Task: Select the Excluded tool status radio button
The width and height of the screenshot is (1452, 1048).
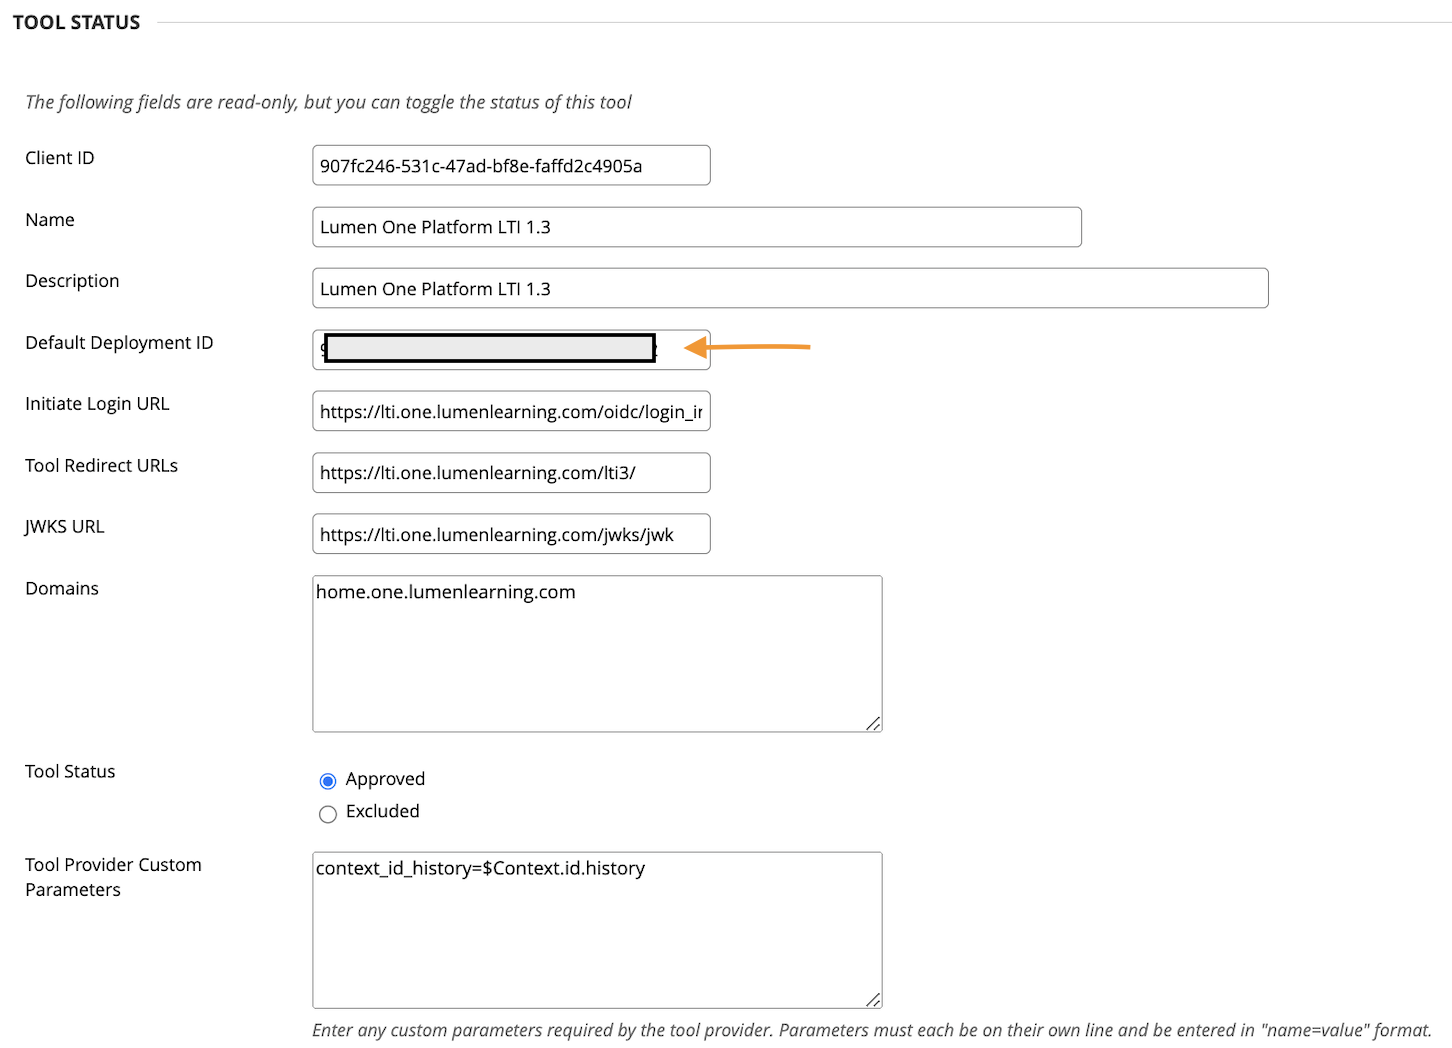Action: tap(328, 813)
